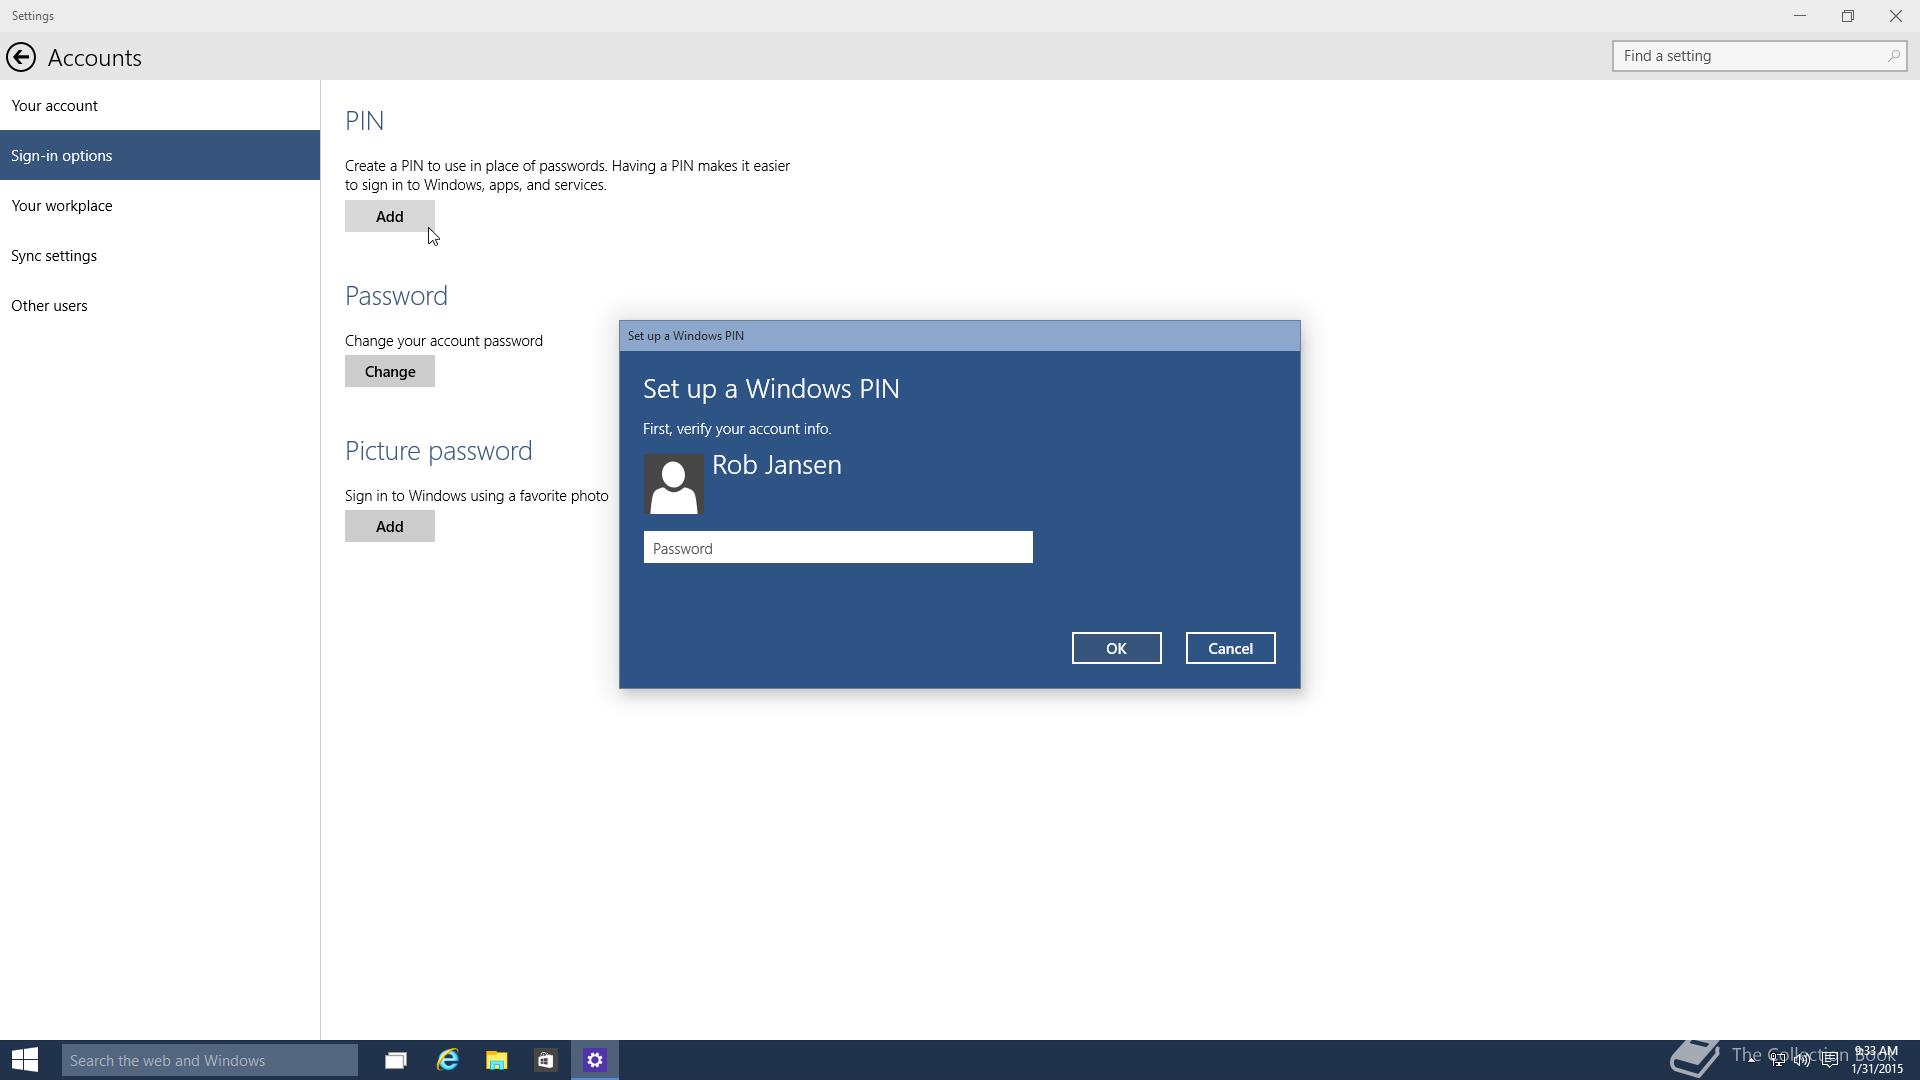Open the Windows Start menu

pyautogui.click(x=25, y=1060)
